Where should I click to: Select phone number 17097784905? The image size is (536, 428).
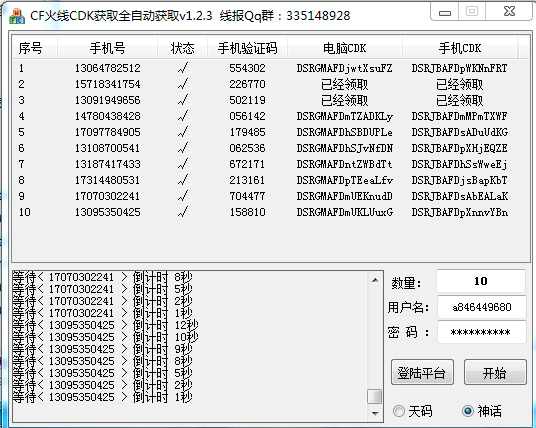108,132
